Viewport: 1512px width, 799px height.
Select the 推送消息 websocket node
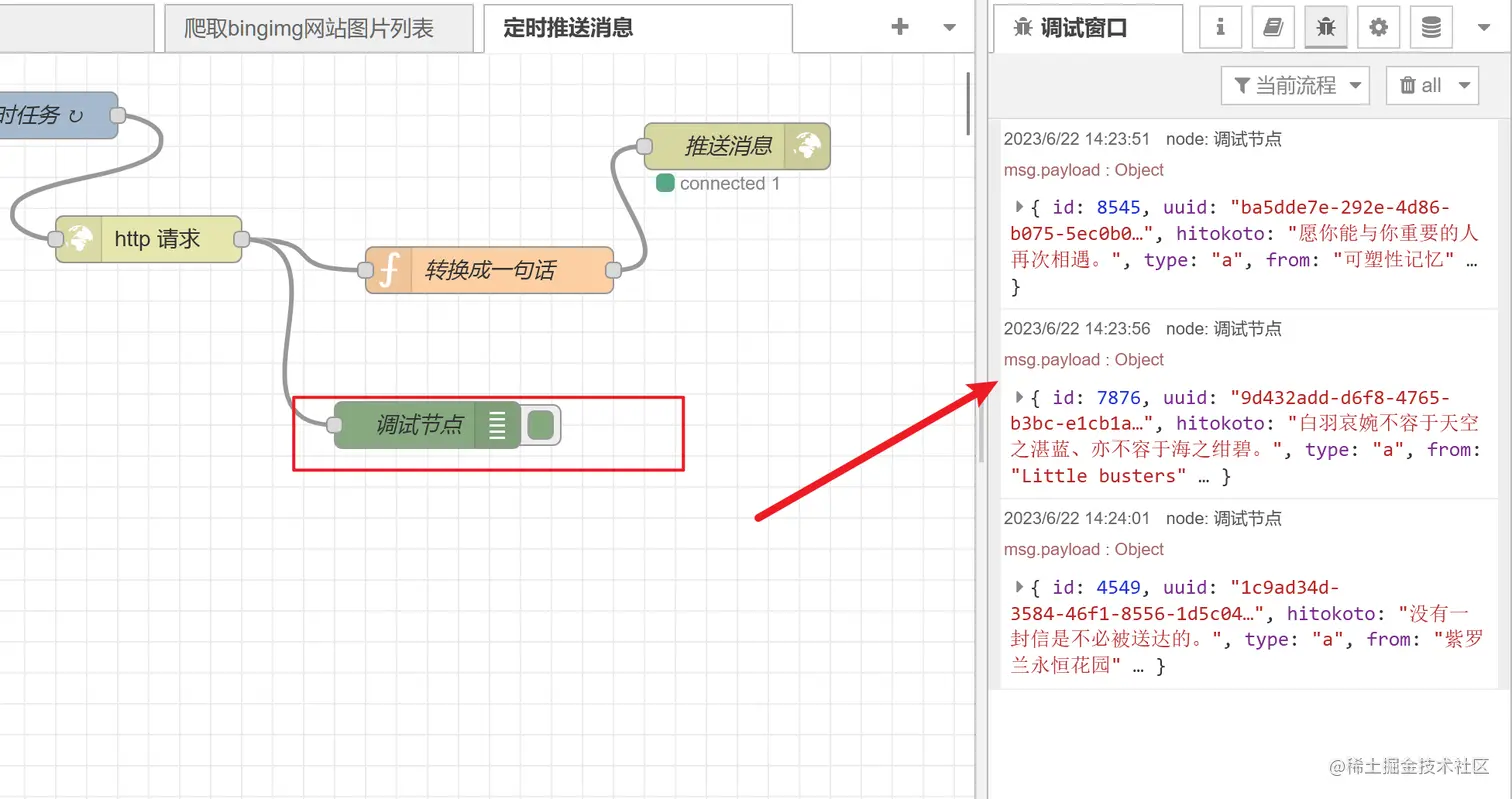pyautogui.click(x=737, y=146)
